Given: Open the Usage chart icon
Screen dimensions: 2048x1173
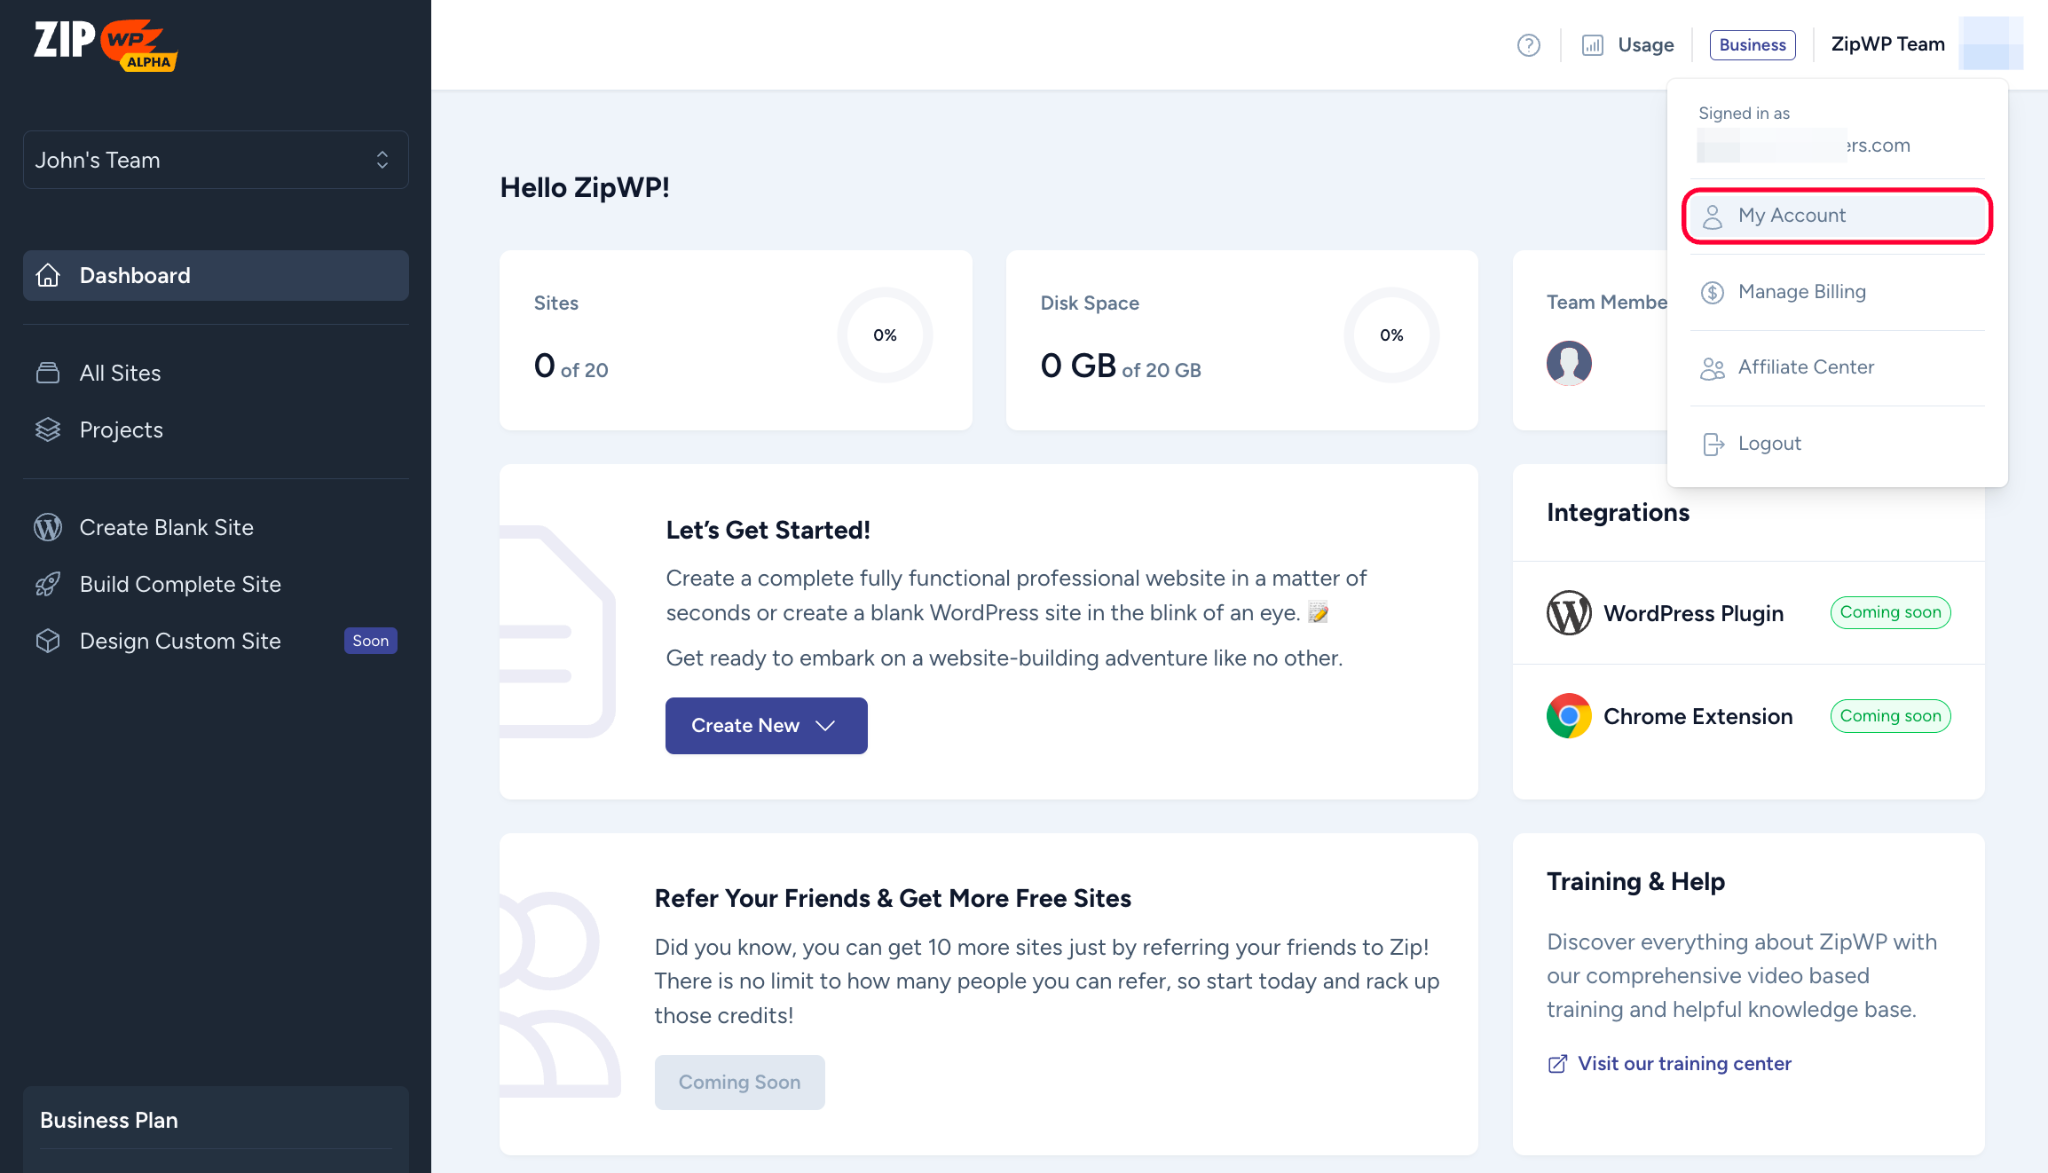Looking at the screenshot, I should pos(1593,45).
